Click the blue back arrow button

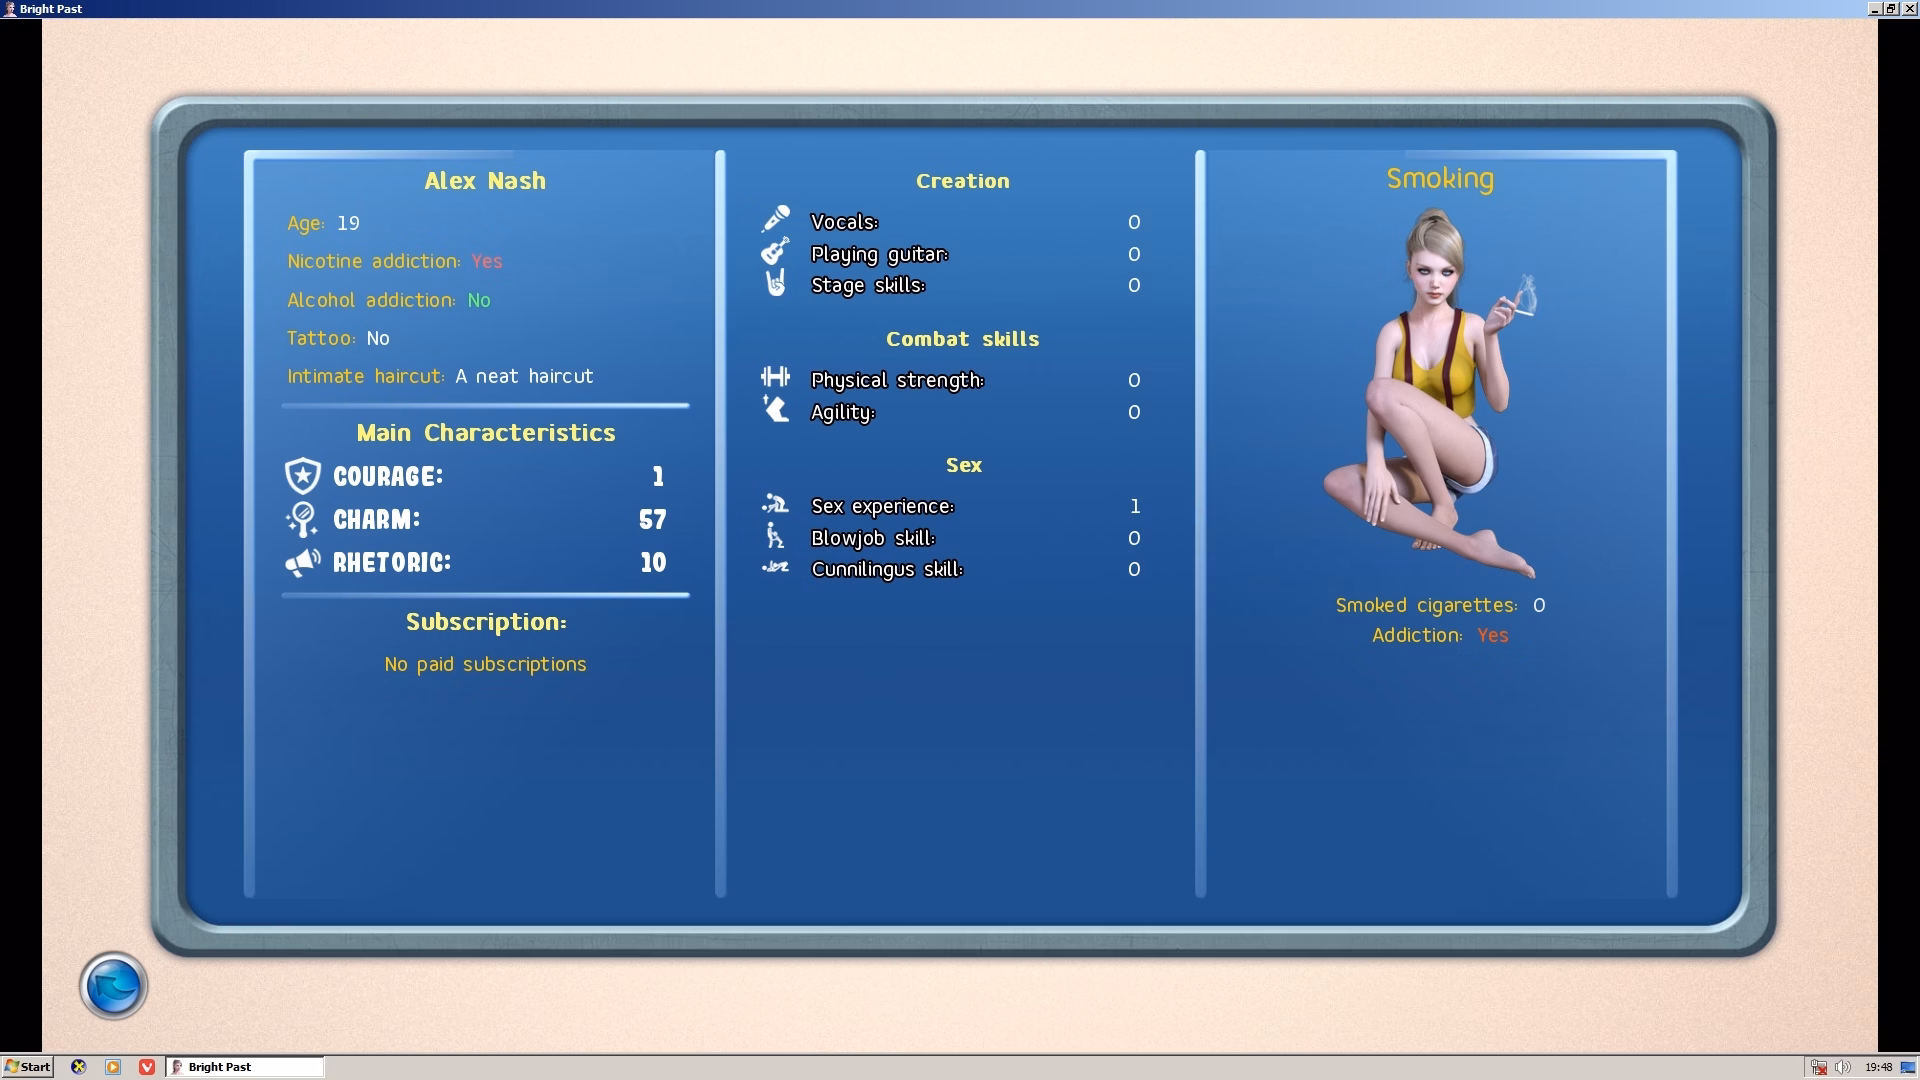[x=113, y=986]
